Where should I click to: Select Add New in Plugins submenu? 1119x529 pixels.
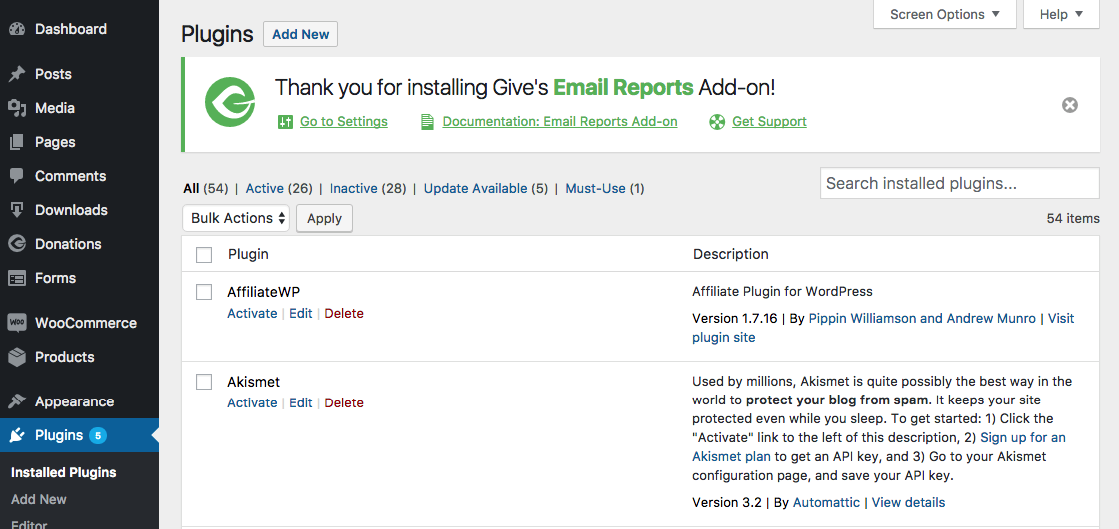[x=39, y=500]
